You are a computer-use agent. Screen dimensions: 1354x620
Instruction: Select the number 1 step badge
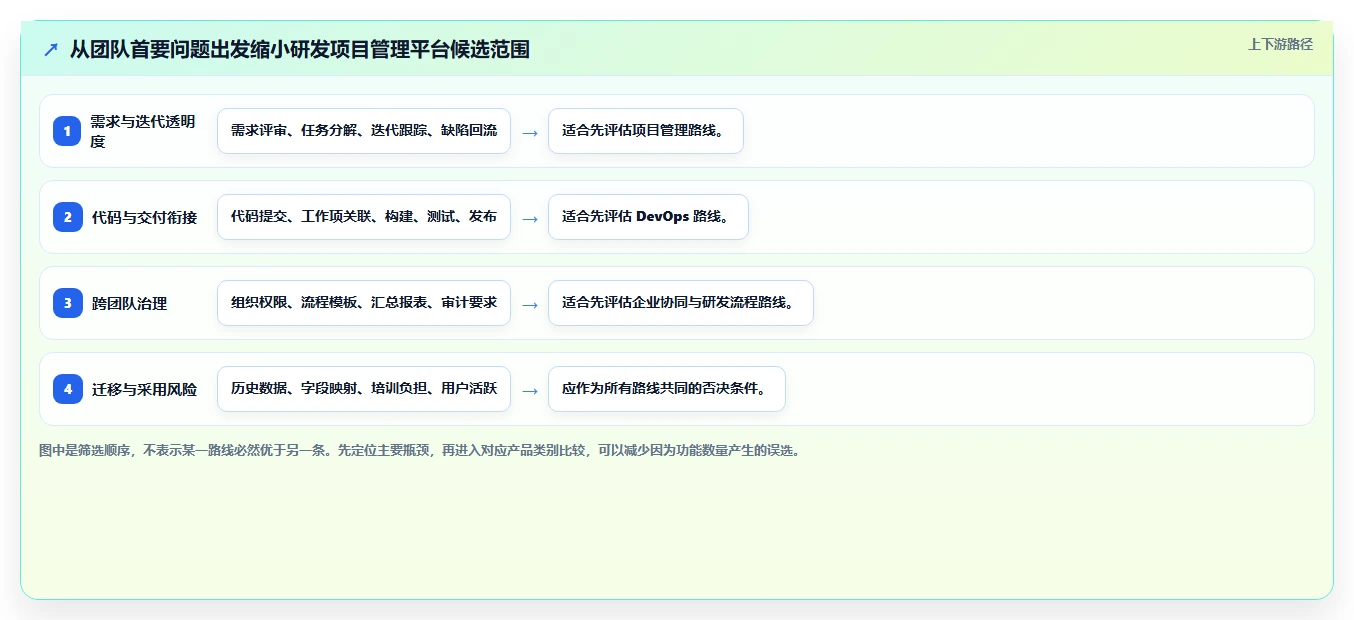coord(67,131)
